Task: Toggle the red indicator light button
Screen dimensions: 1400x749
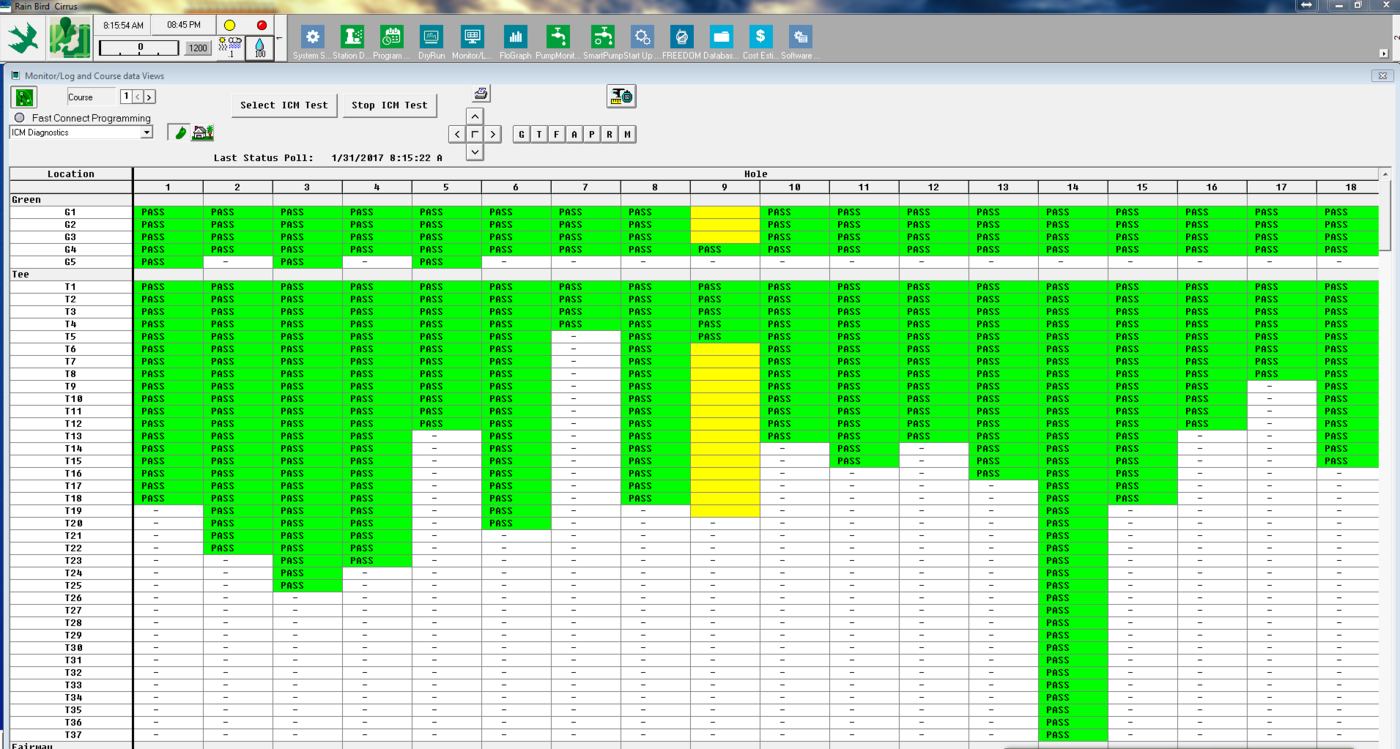Action: pos(262,25)
